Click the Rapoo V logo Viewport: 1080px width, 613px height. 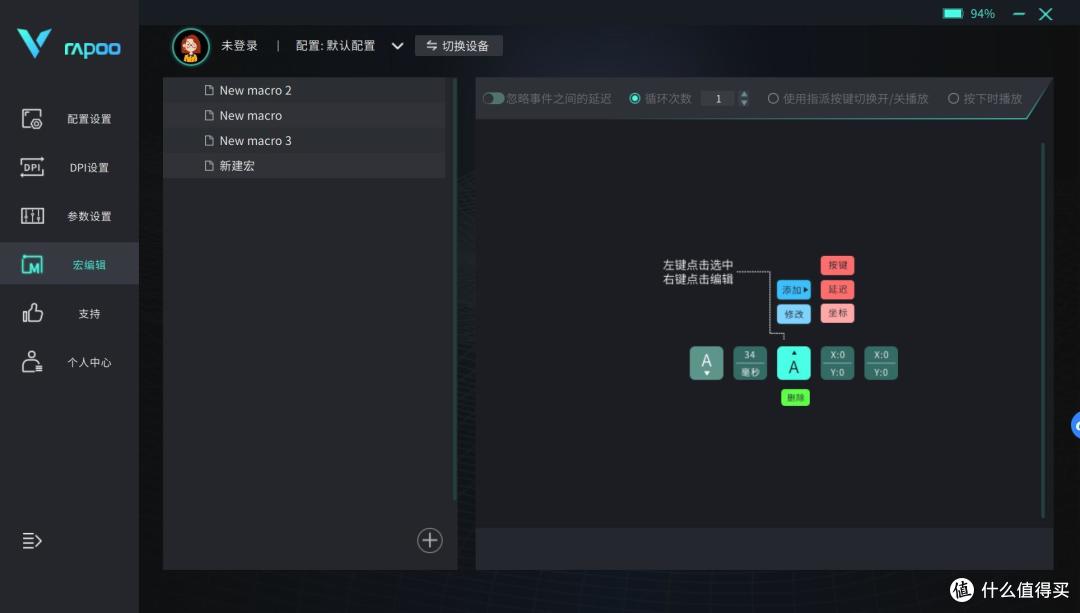coord(34,43)
